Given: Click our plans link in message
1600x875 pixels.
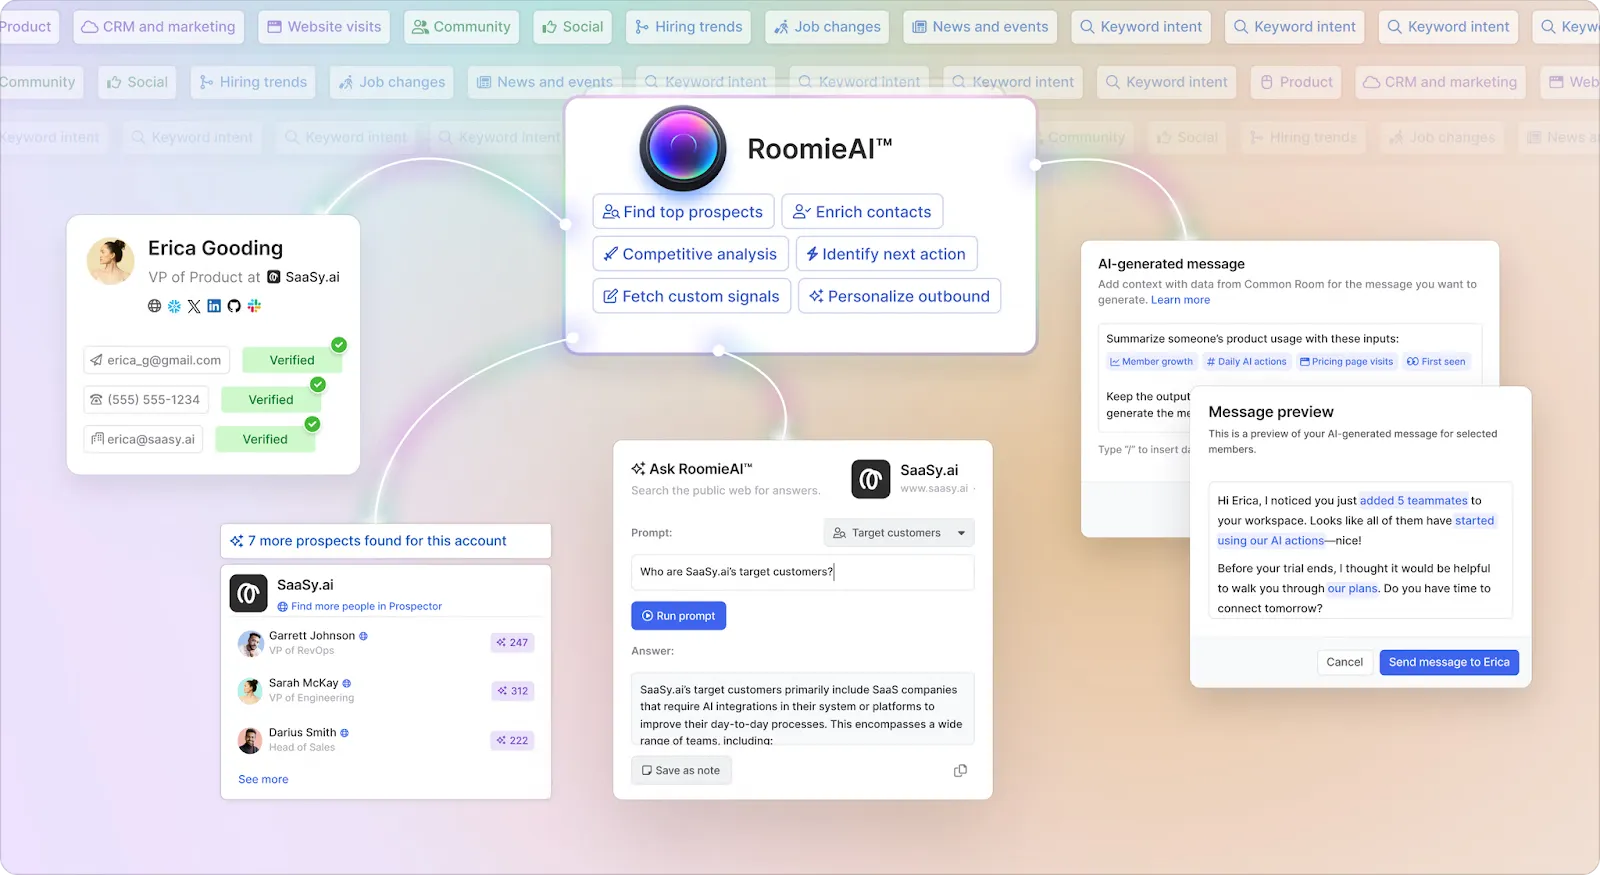Looking at the screenshot, I should tap(1352, 589).
